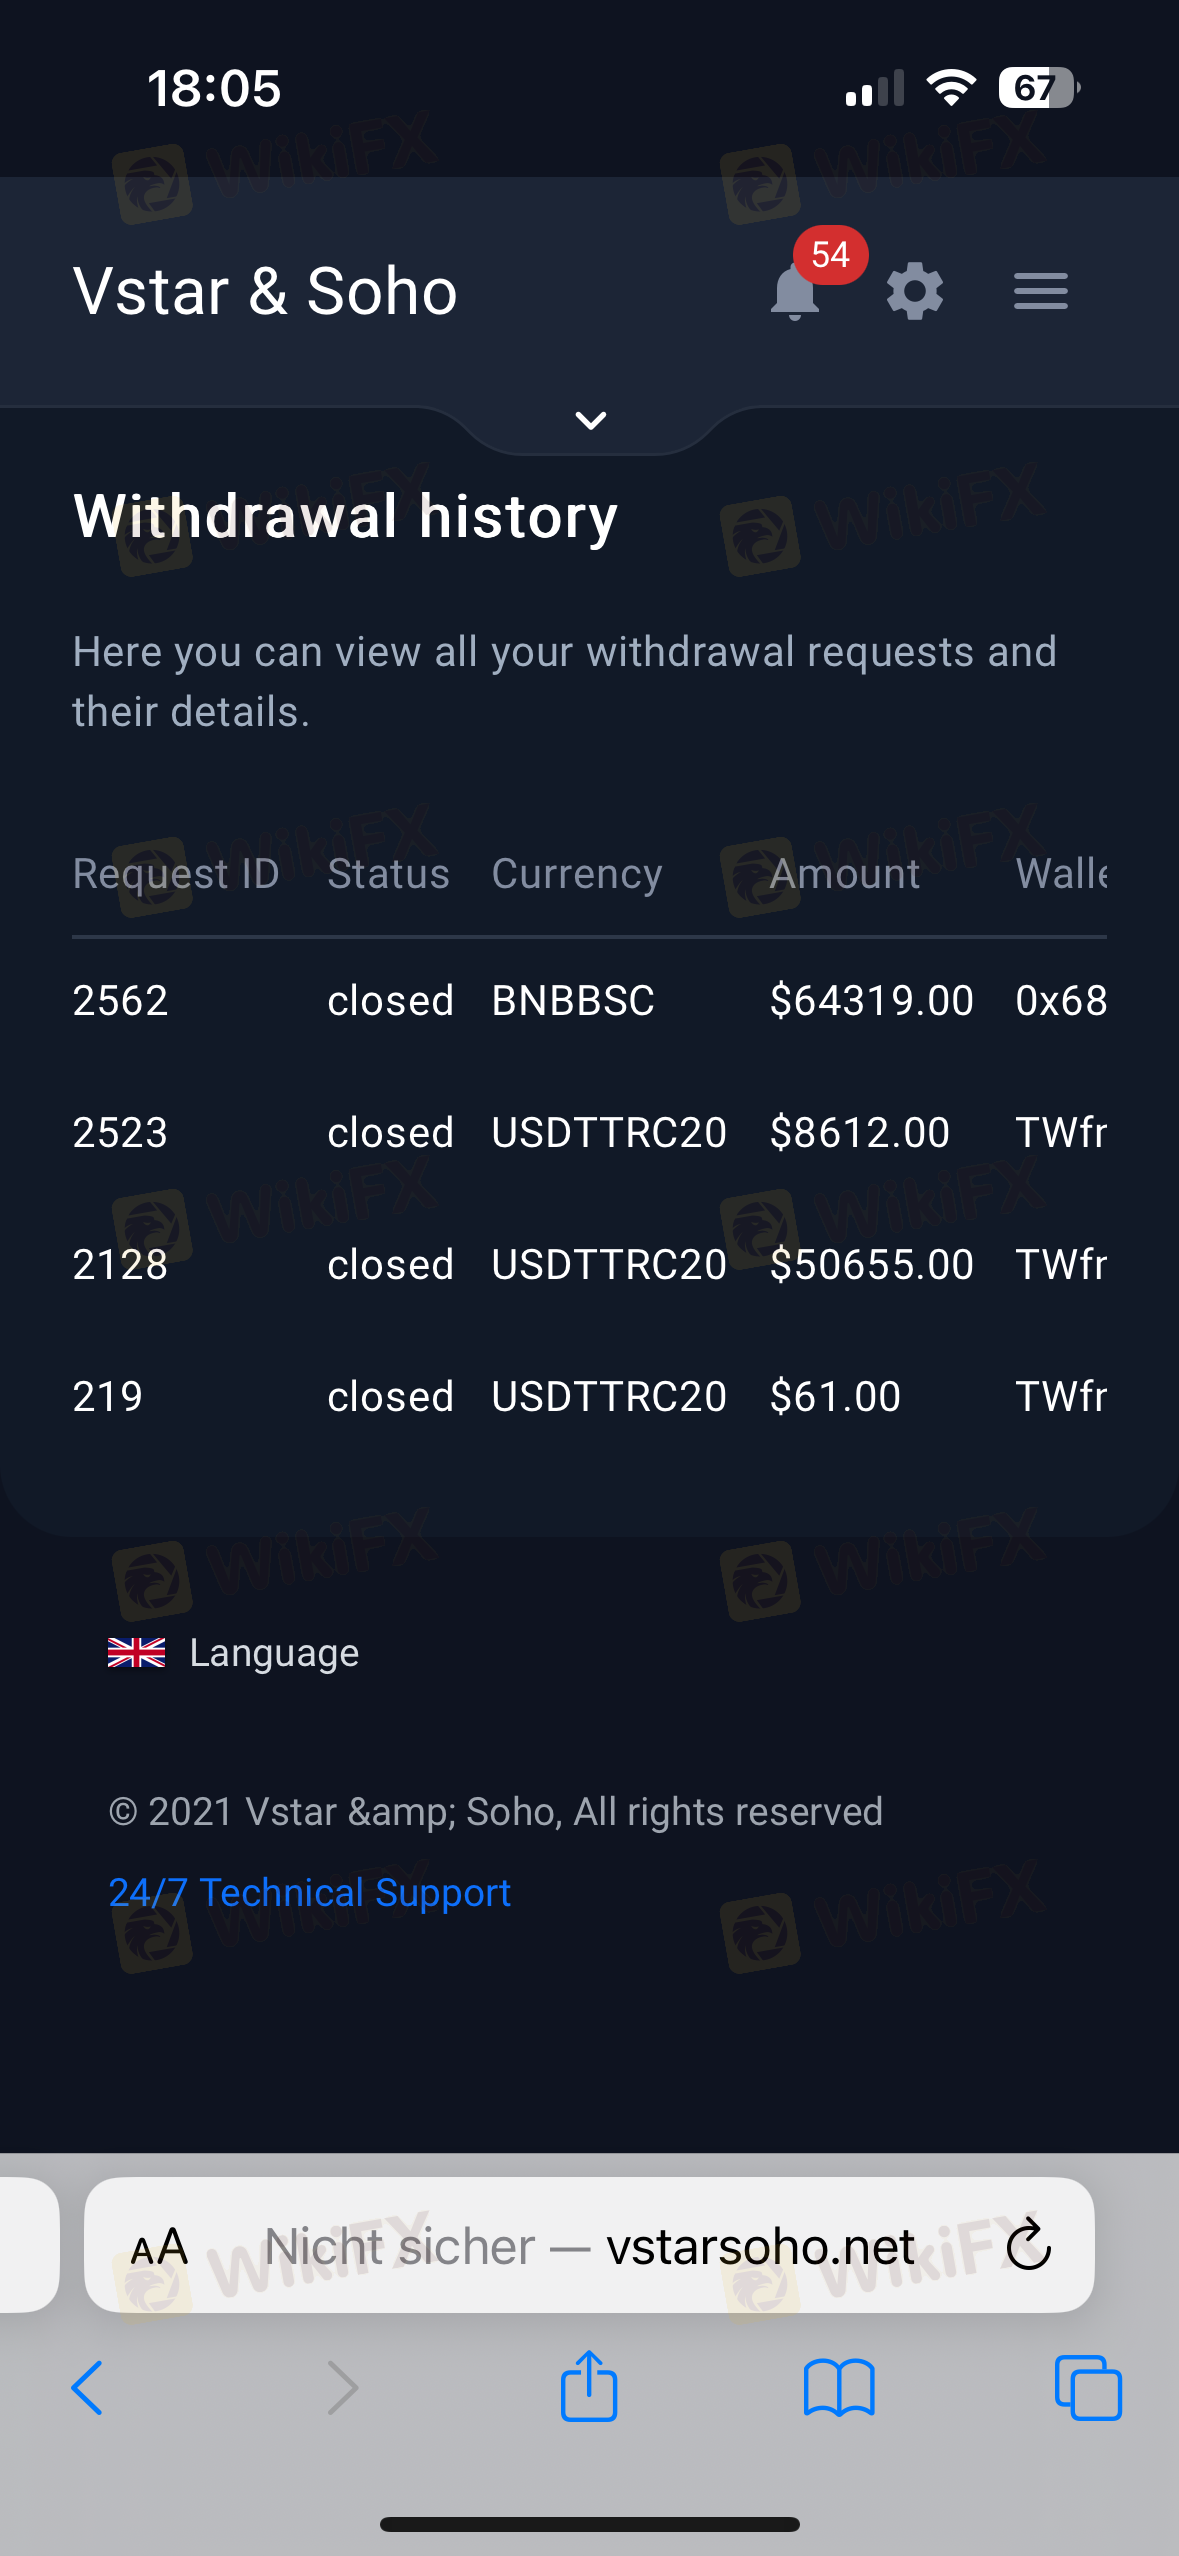The width and height of the screenshot is (1179, 2556).
Task: Click the Status column header
Action: tap(388, 874)
